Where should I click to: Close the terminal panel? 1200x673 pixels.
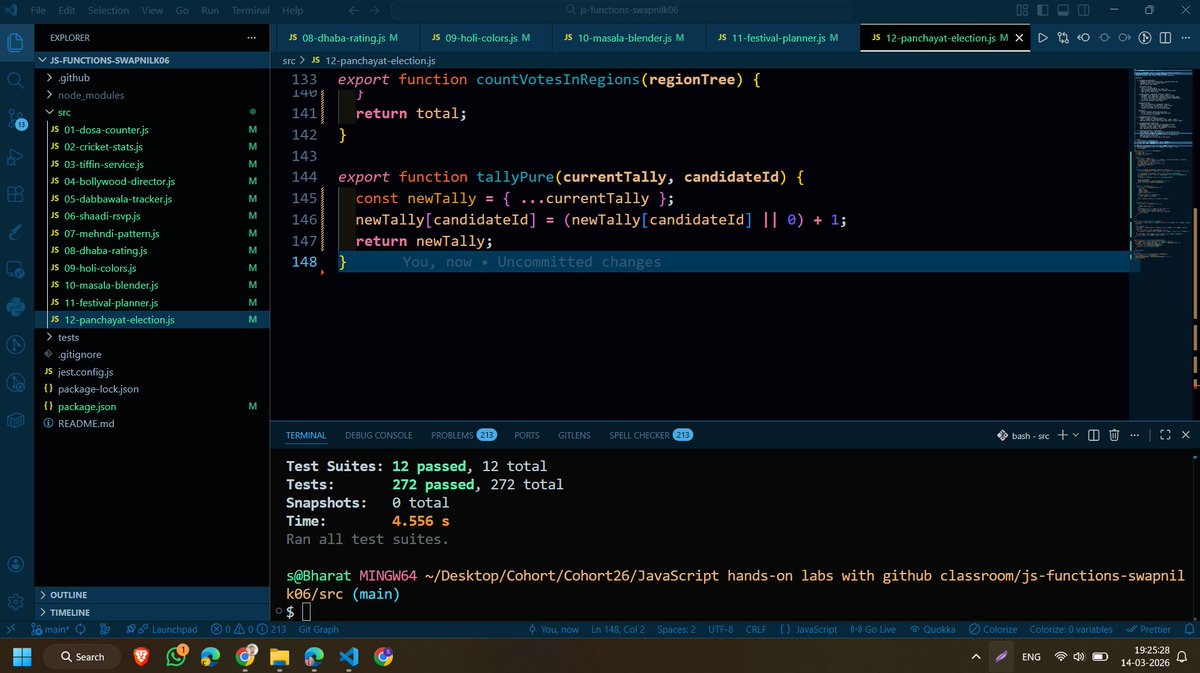pyautogui.click(x=1185, y=435)
